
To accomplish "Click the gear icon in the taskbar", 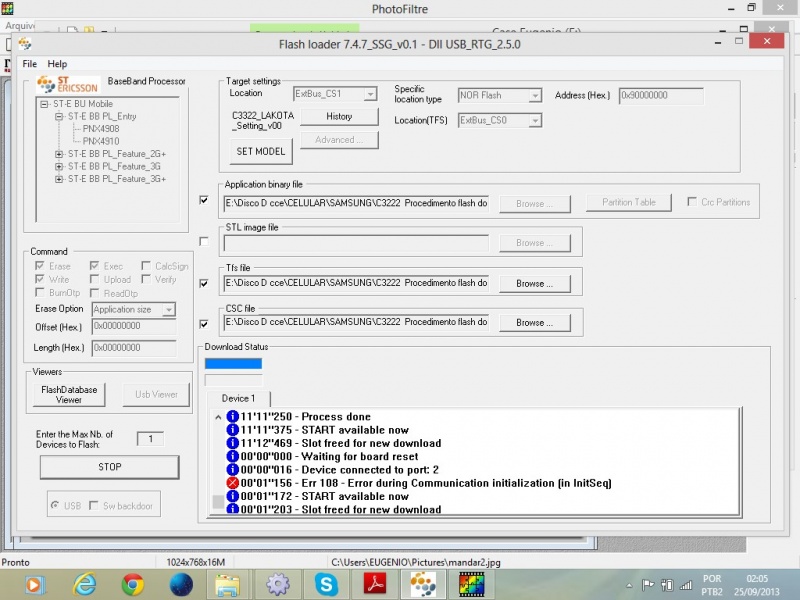I will [278, 584].
